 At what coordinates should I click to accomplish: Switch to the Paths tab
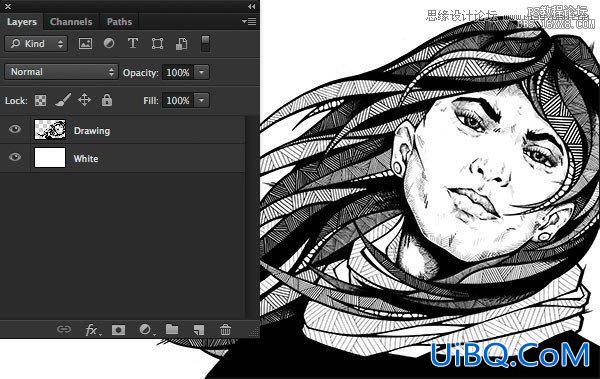(119, 22)
